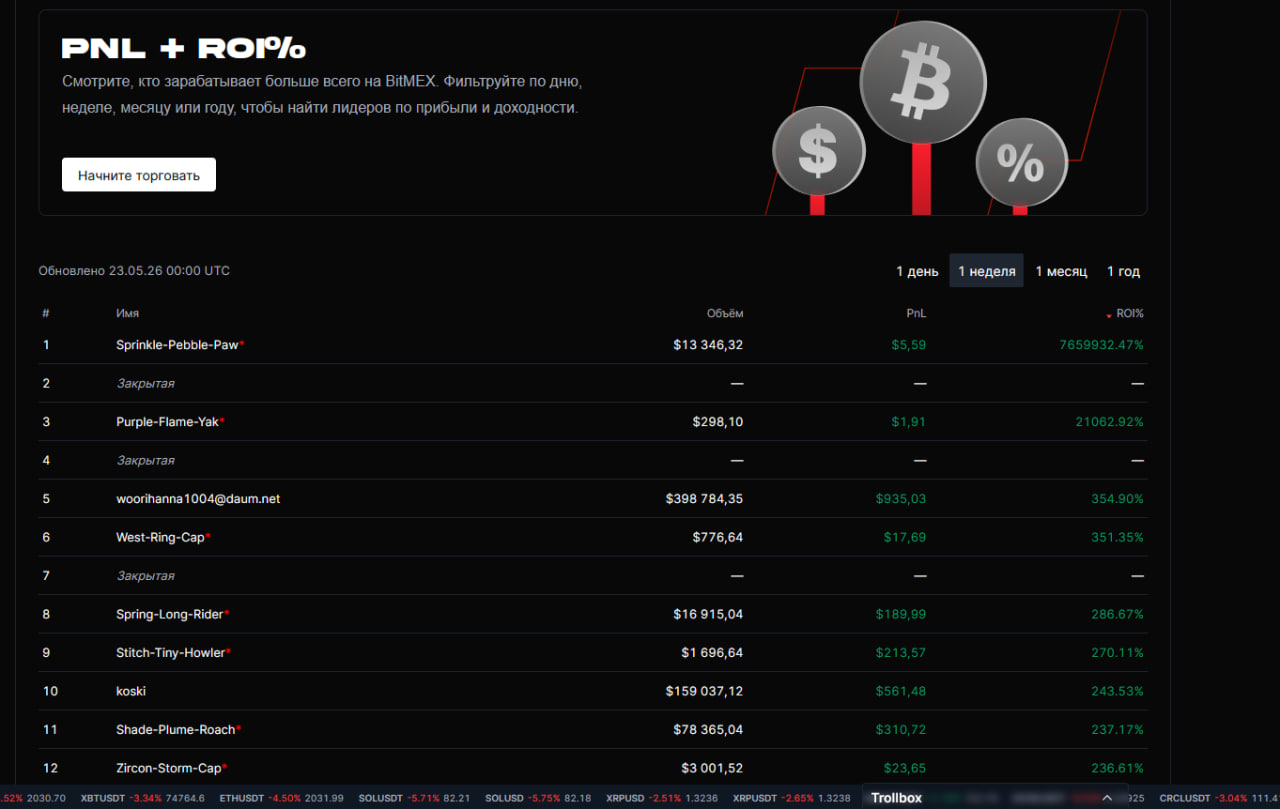This screenshot has height=809, width=1280.
Task: Select the koski trader row
Action: (593, 691)
